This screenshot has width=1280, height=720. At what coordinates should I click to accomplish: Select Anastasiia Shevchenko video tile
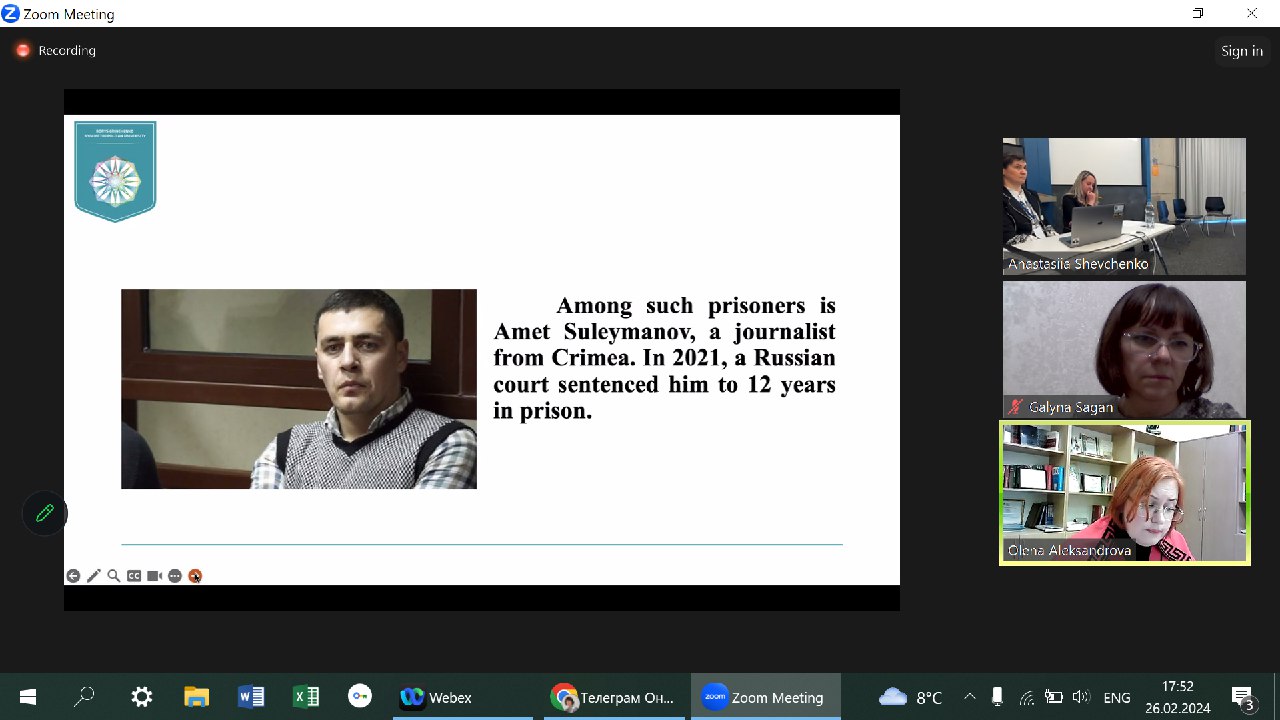click(x=1124, y=206)
